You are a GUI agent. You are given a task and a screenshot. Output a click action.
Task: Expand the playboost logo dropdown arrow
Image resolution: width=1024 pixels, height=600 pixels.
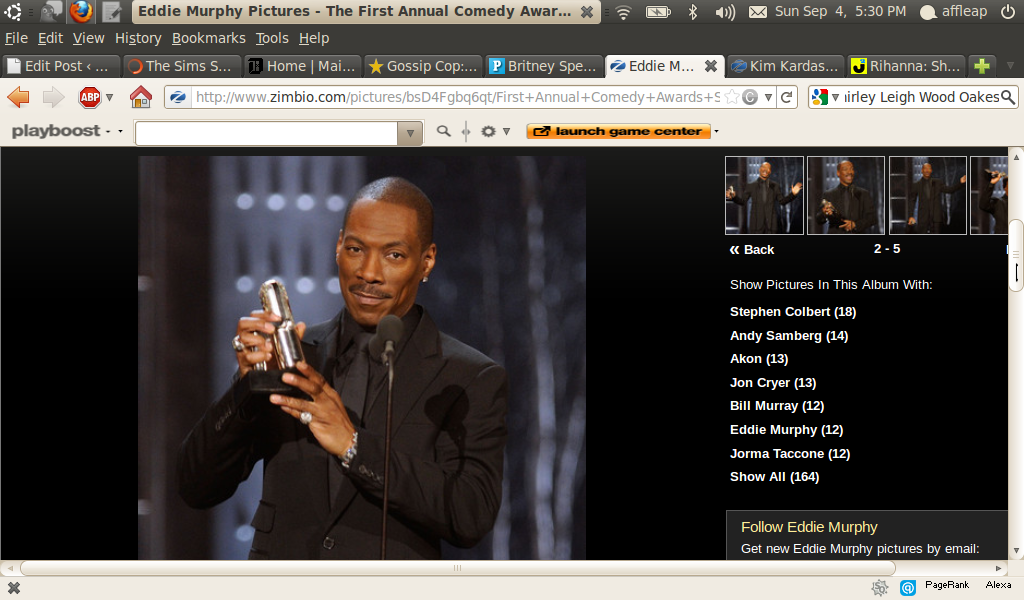coord(120,131)
